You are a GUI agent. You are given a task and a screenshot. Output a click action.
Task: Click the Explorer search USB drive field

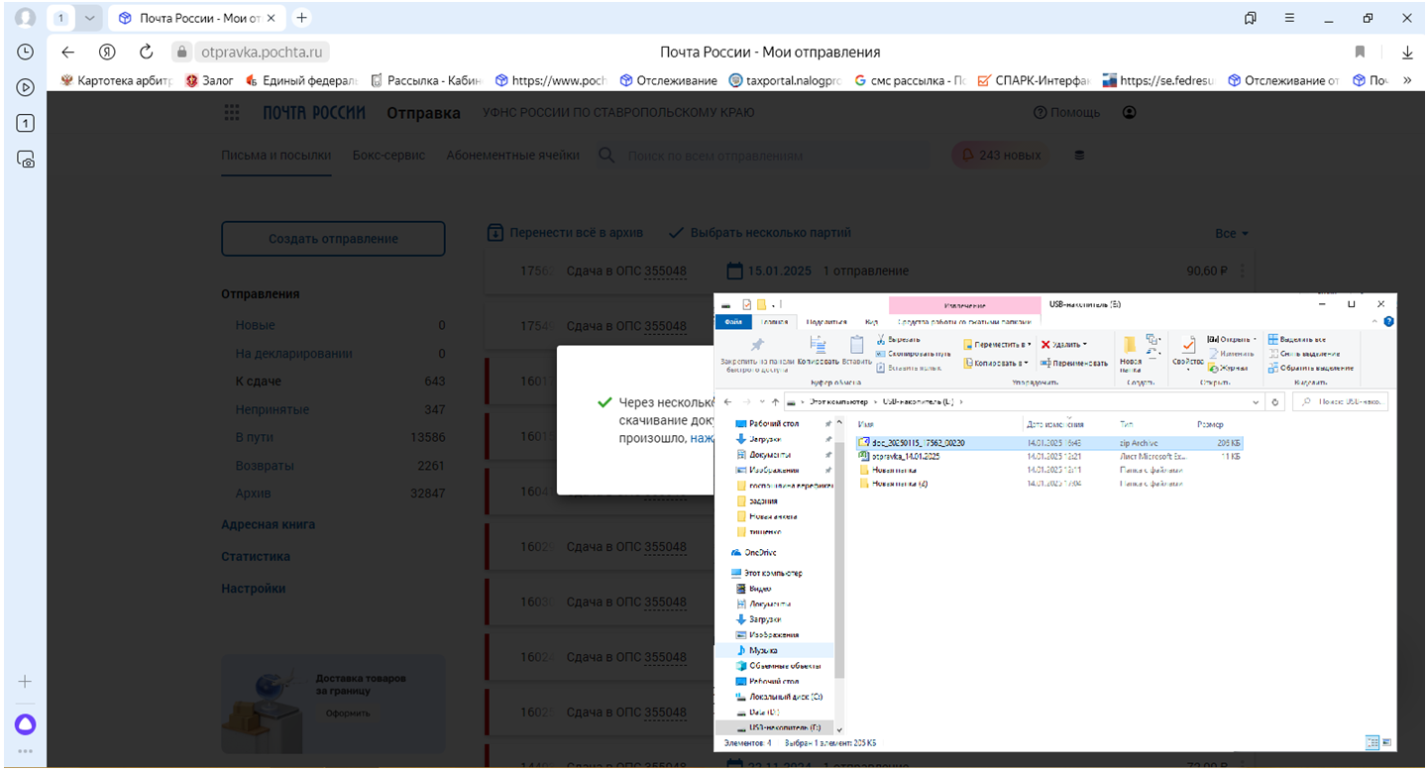[1345, 402]
